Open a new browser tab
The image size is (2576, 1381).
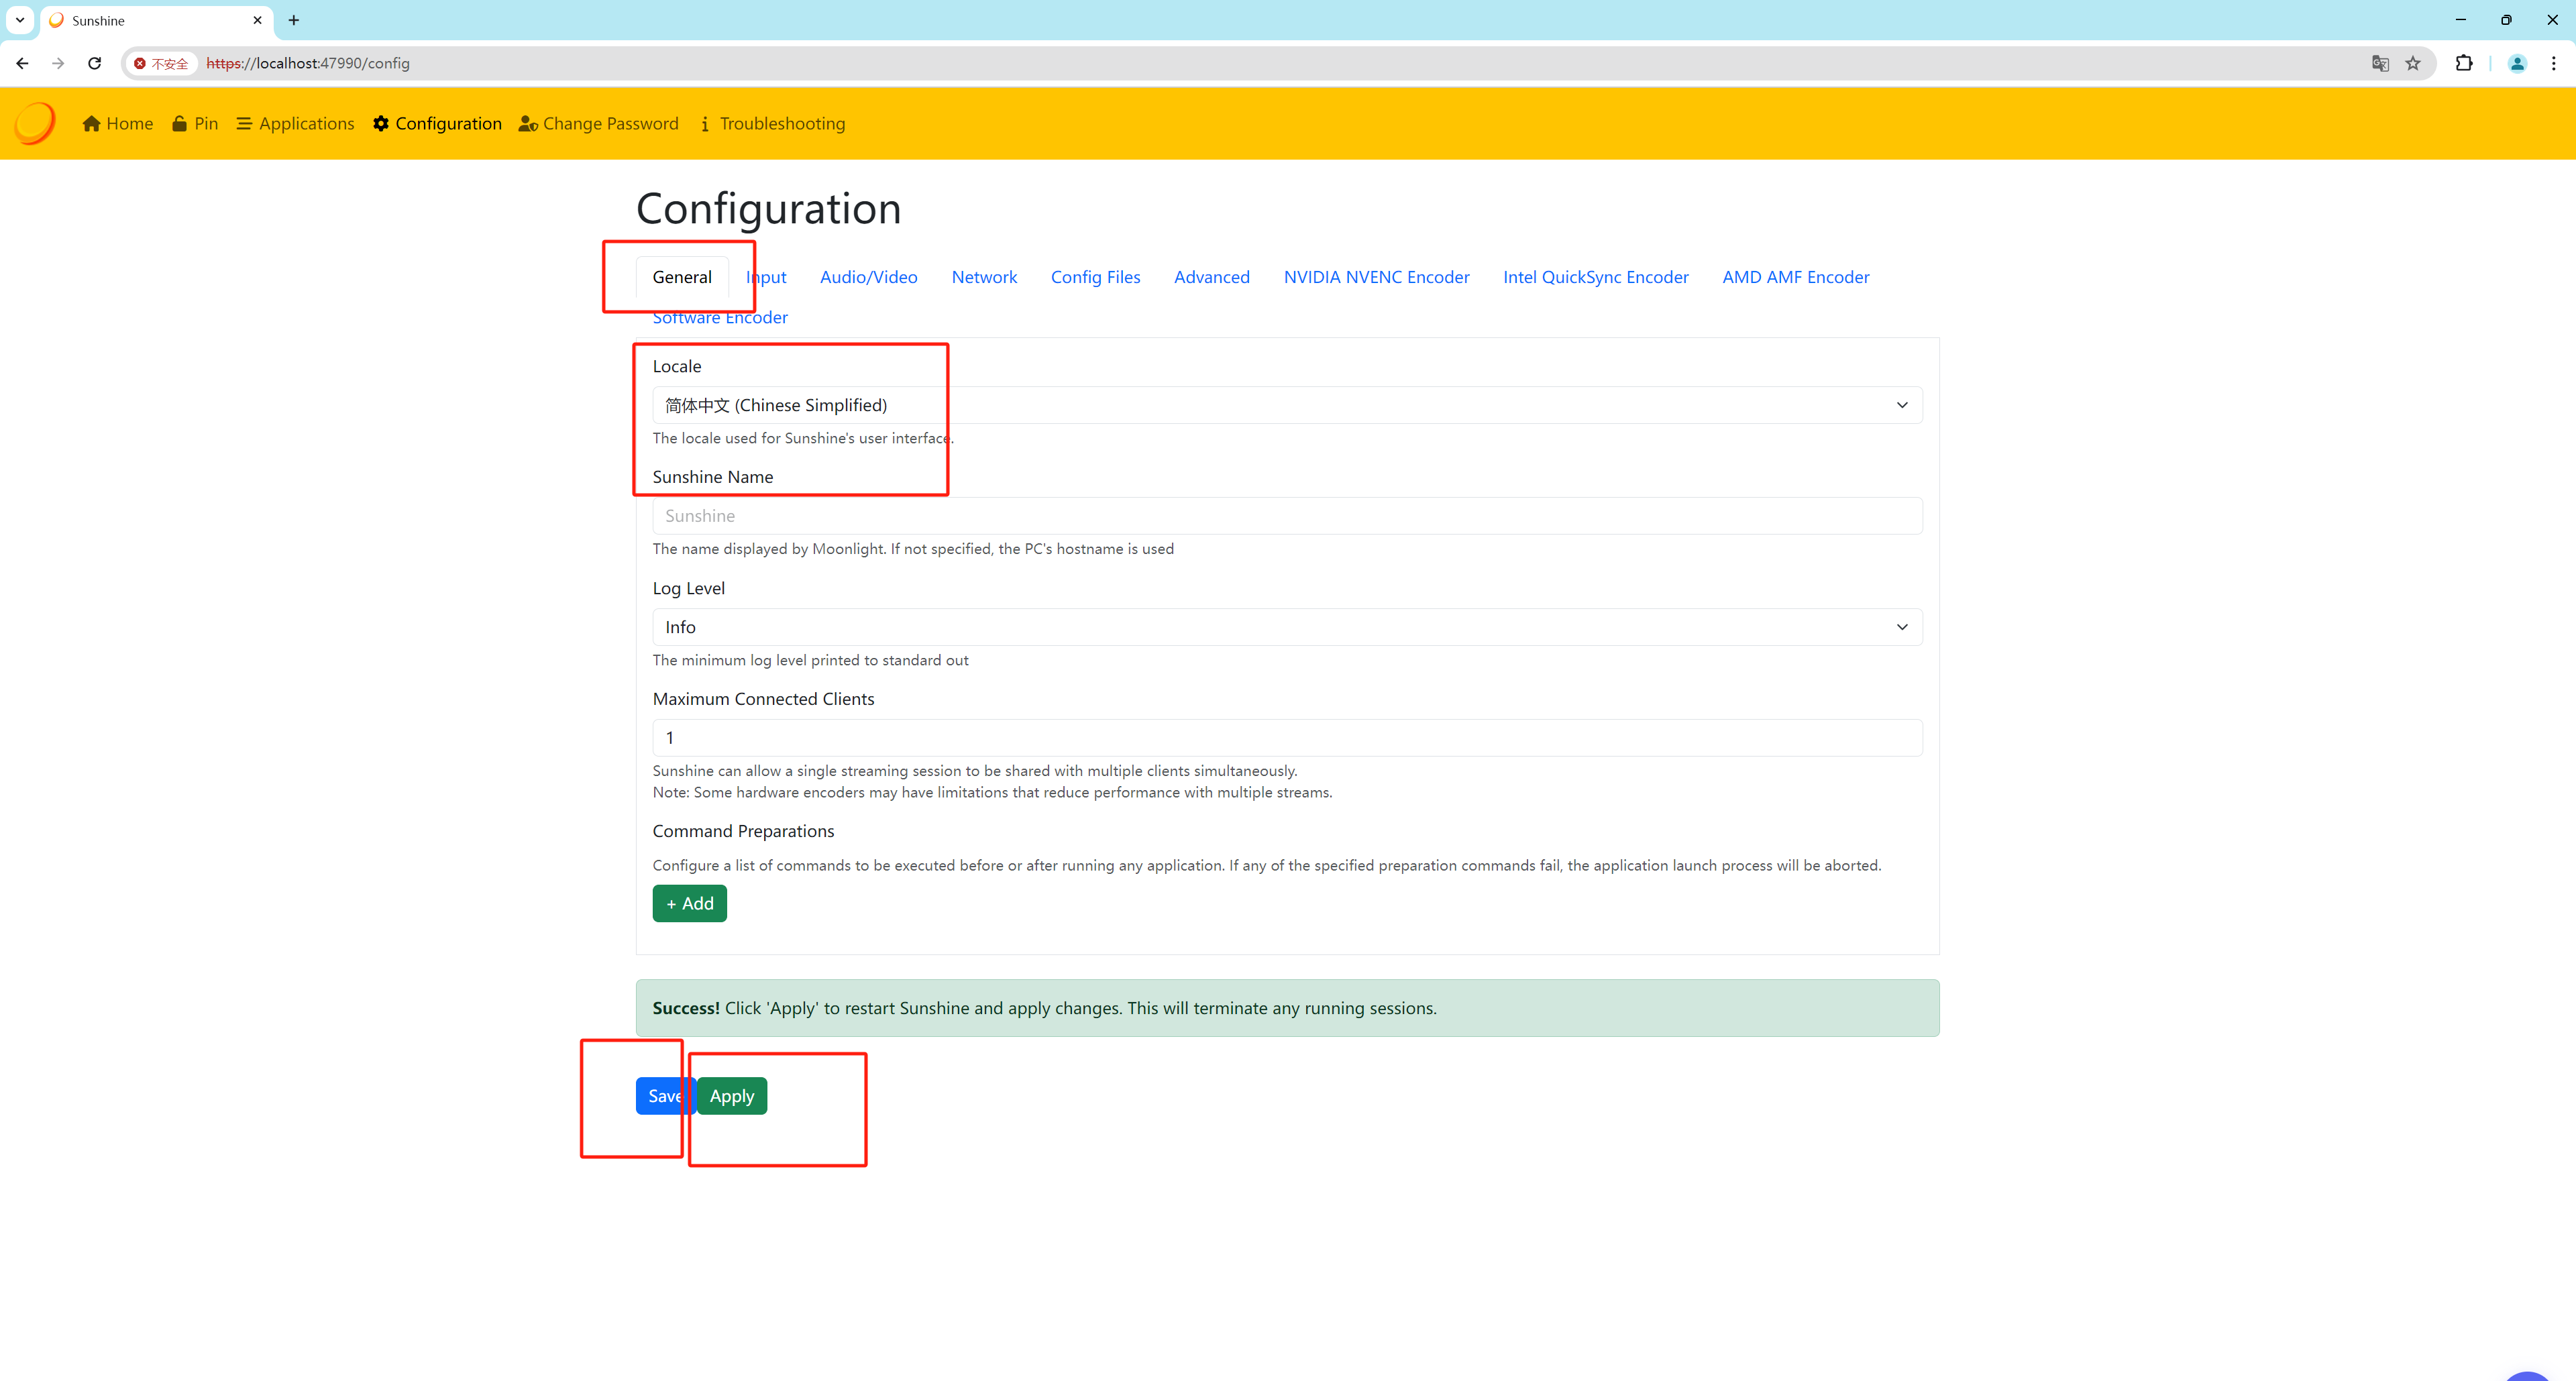tap(294, 20)
